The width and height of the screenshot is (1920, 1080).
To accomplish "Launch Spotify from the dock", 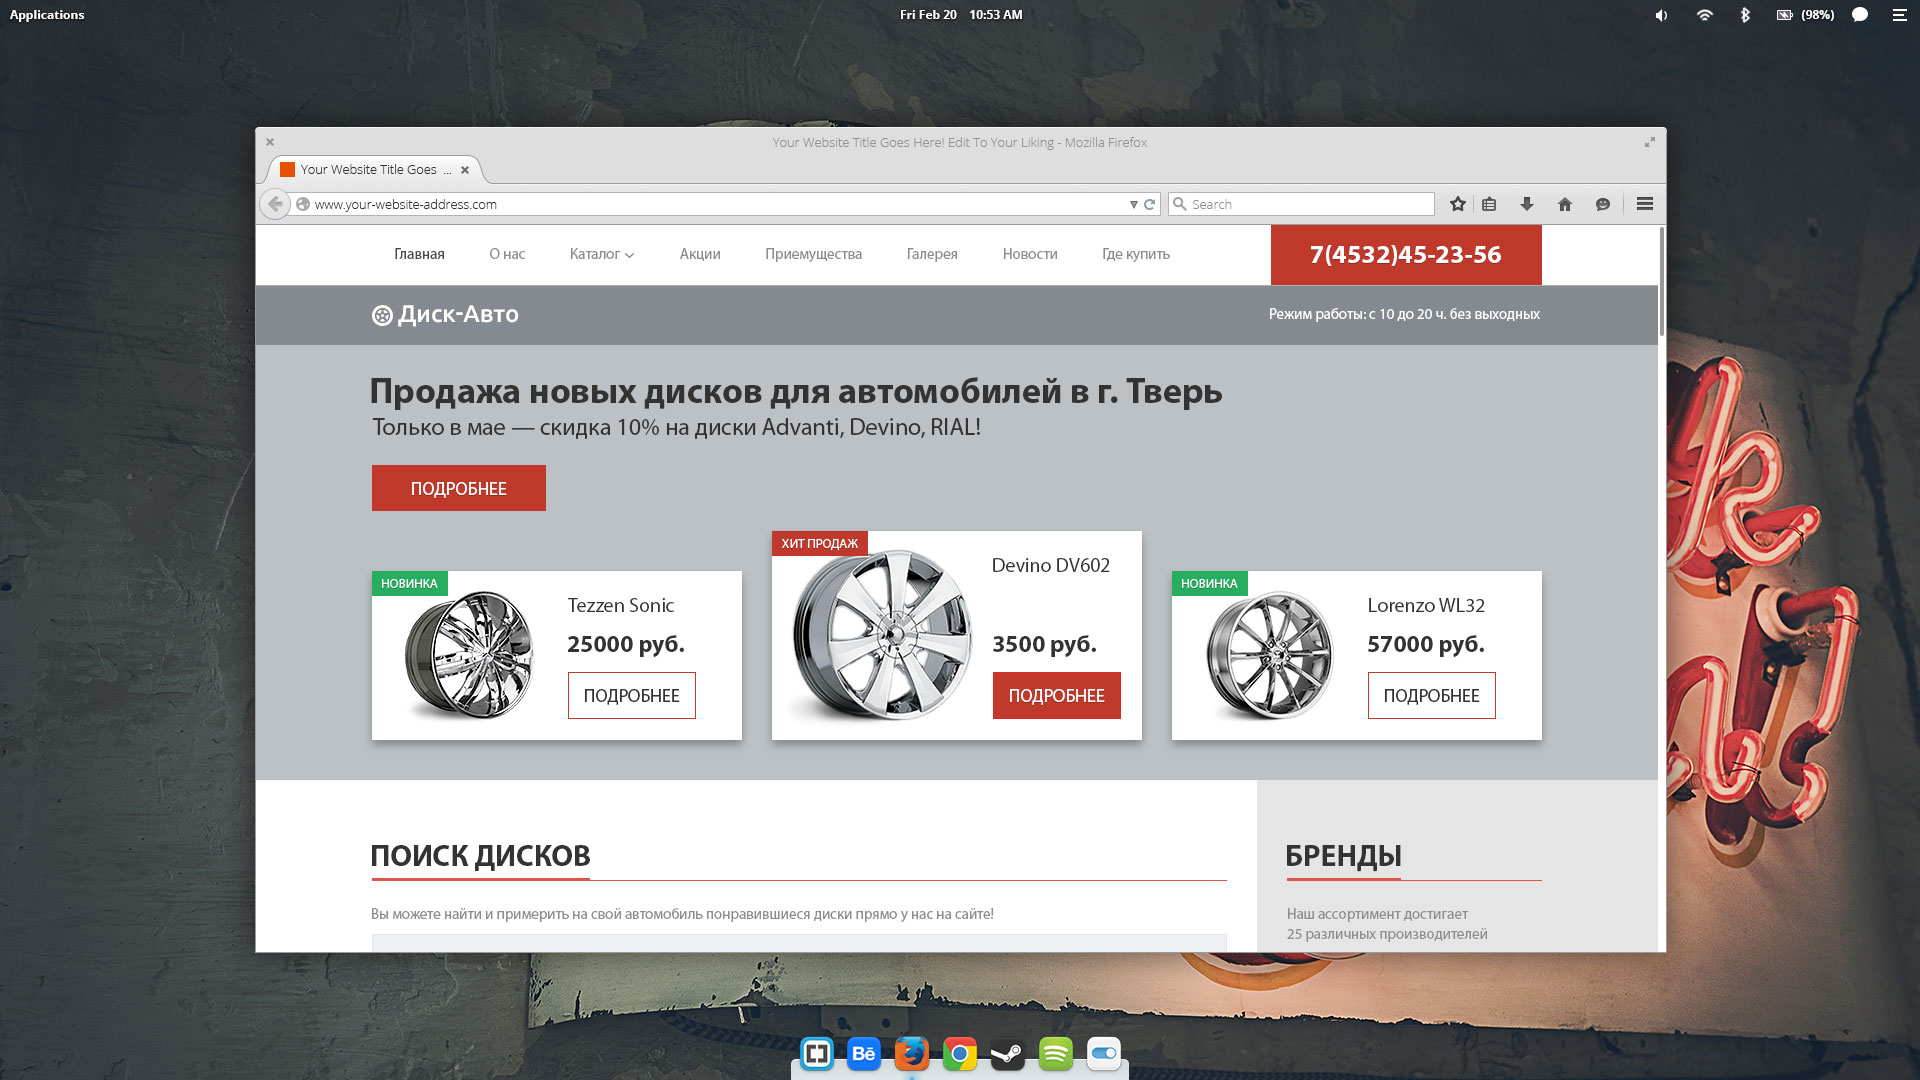I will click(x=1055, y=1054).
